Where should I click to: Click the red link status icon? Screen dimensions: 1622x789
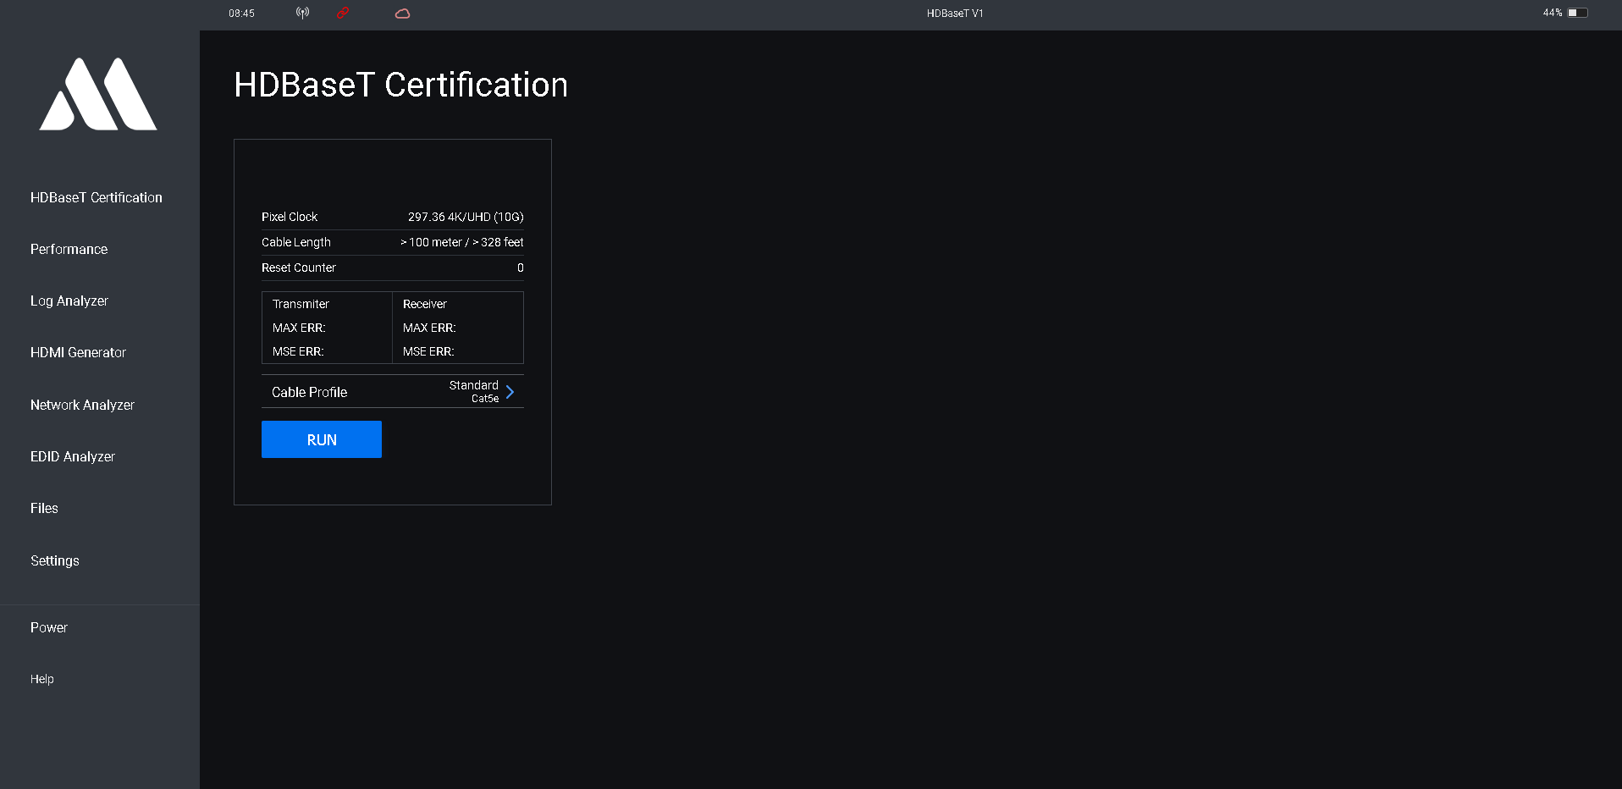click(343, 13)
